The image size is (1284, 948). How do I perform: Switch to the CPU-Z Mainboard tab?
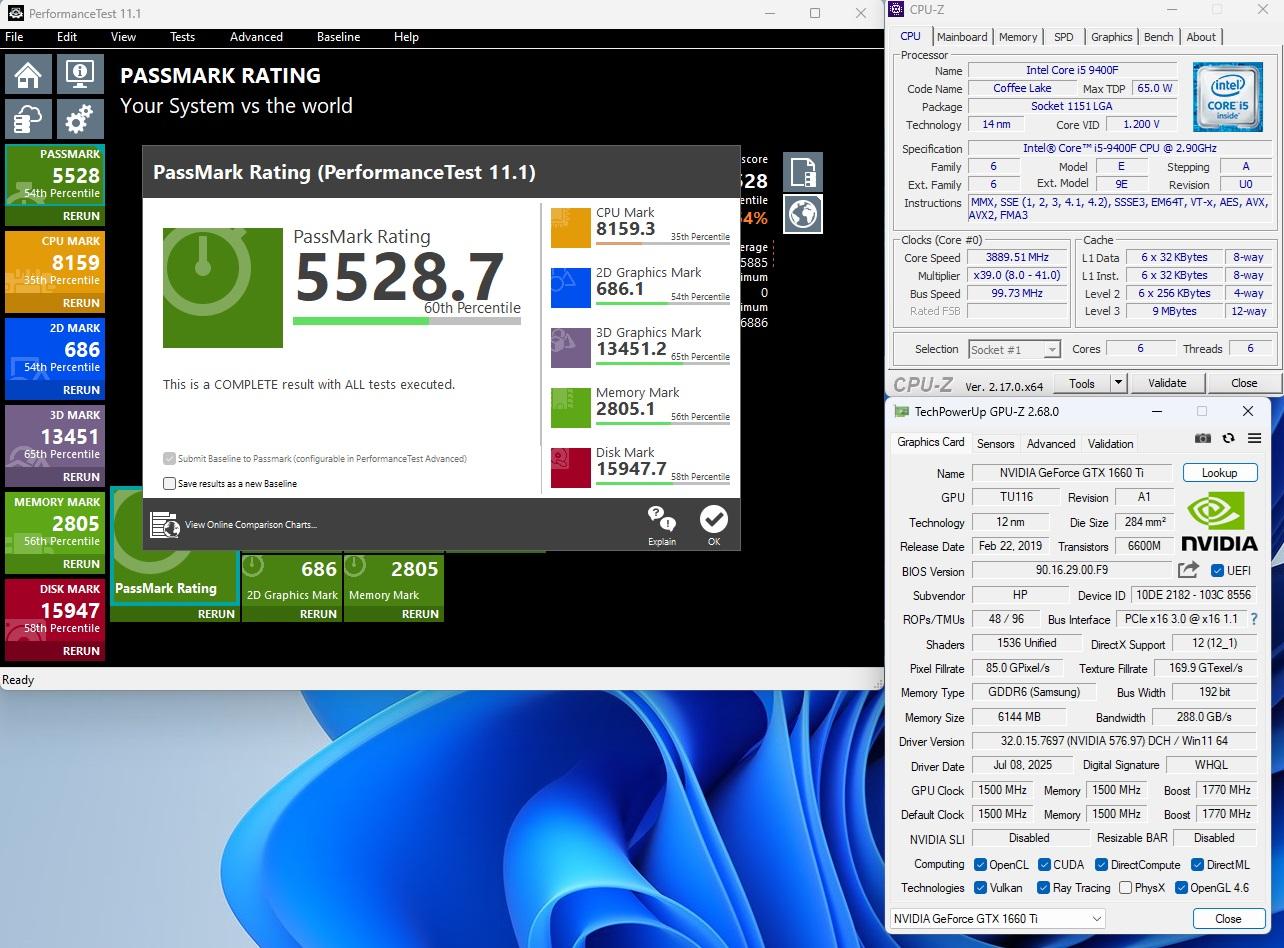click(x=962, y=37)
